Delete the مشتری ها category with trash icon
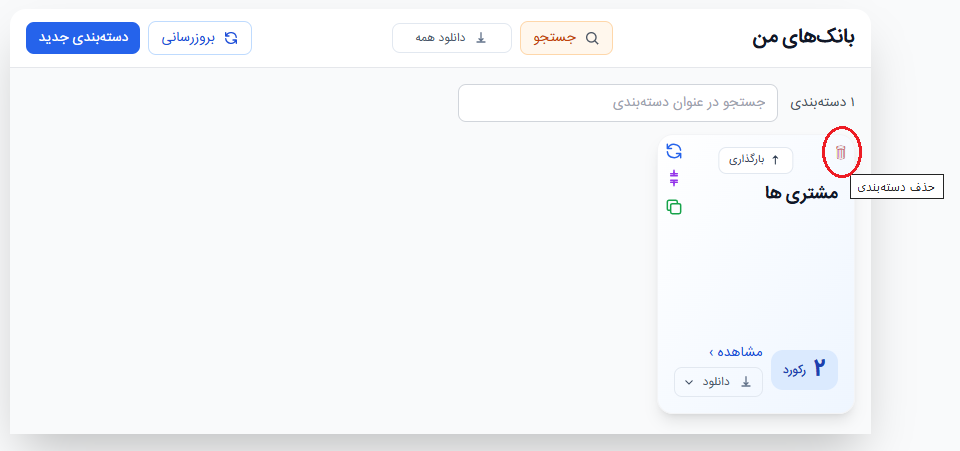960x451 pixels. tap(841, 152)
